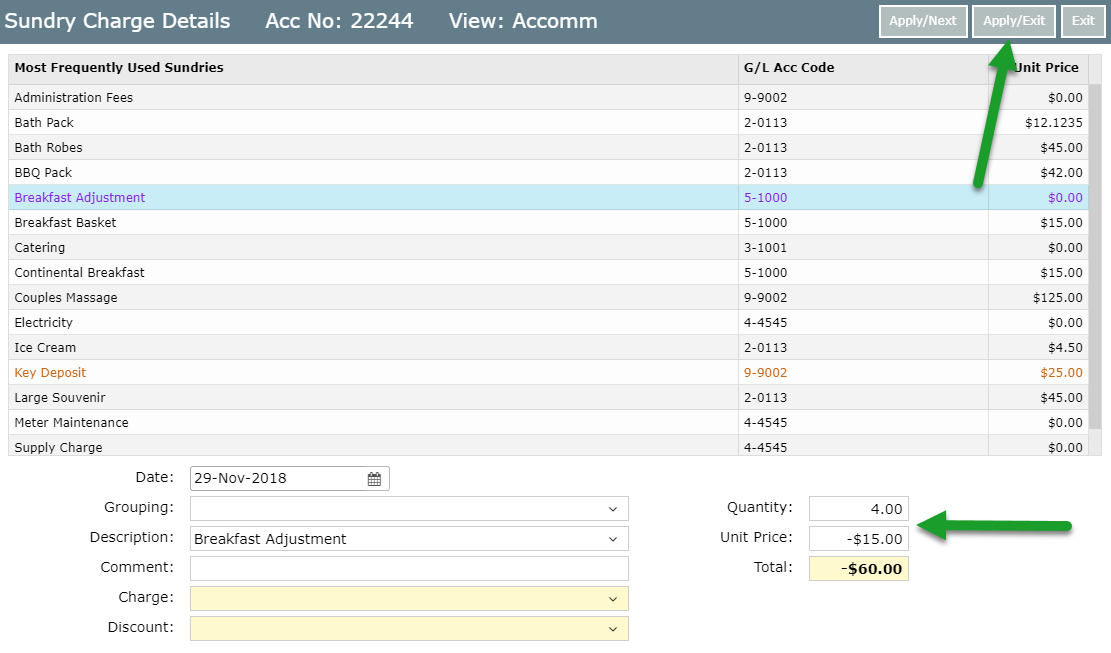The width and height of the screenshot is (1111, 653).
Task: Choose Continental Breakfast in the list
Action: 548,273
